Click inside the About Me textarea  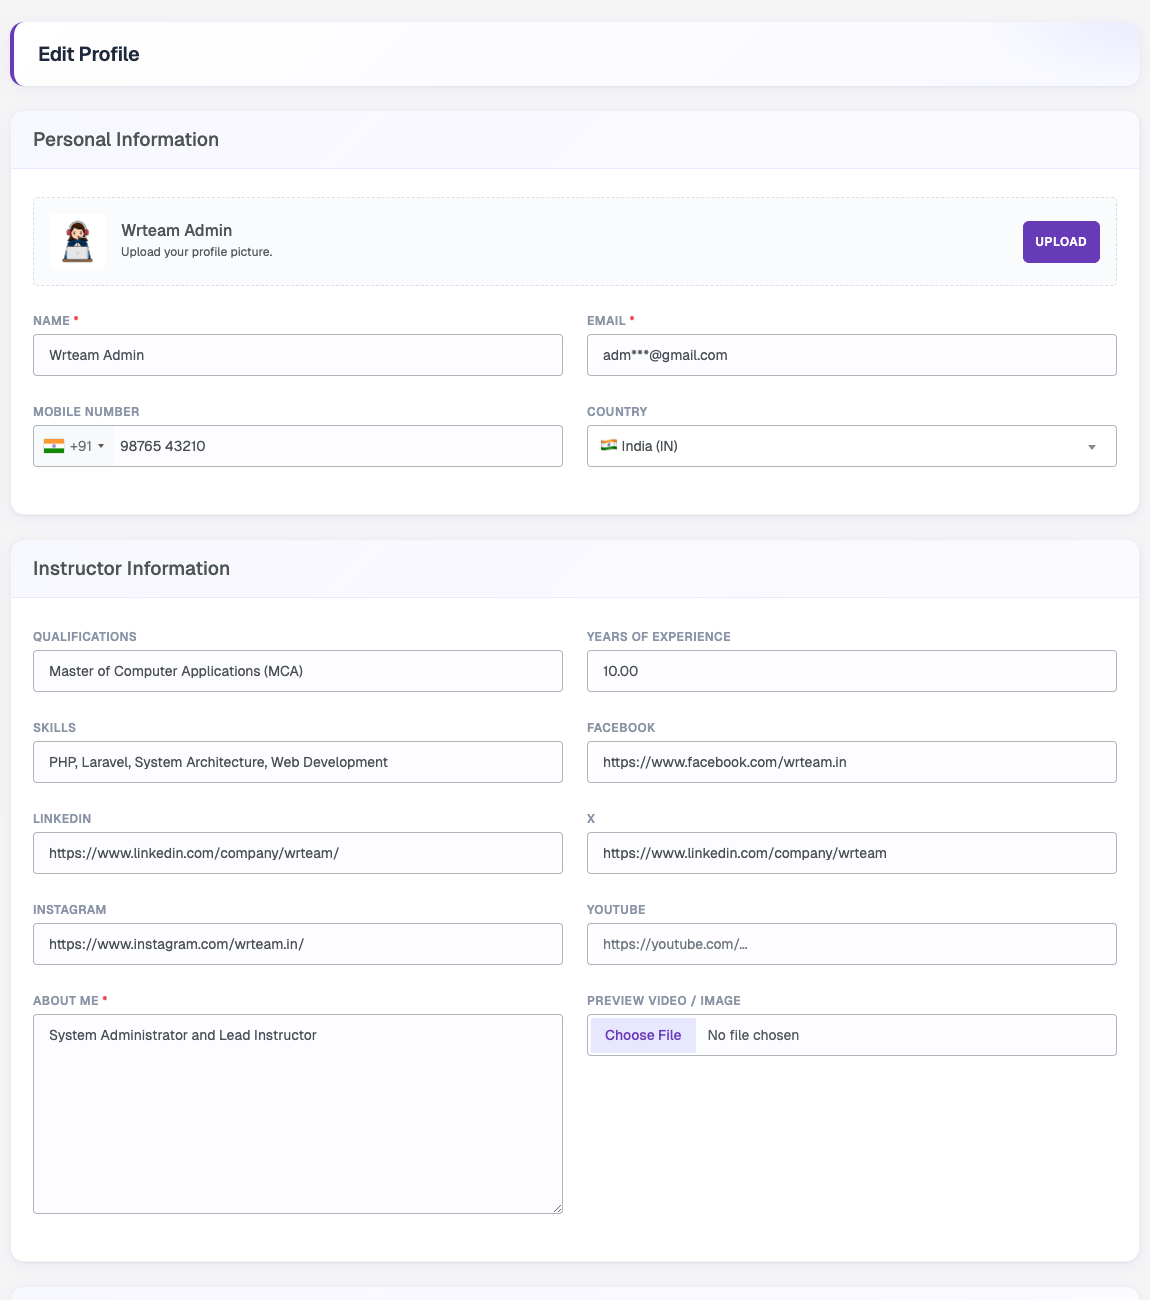tap(298, 1114)
